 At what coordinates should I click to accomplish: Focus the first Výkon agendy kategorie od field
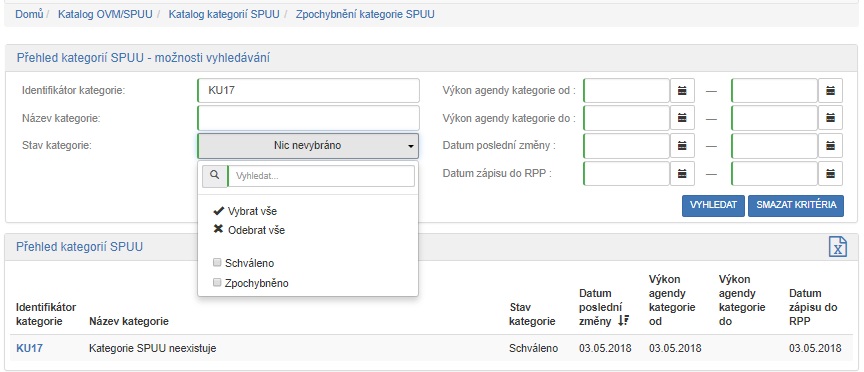627,90
